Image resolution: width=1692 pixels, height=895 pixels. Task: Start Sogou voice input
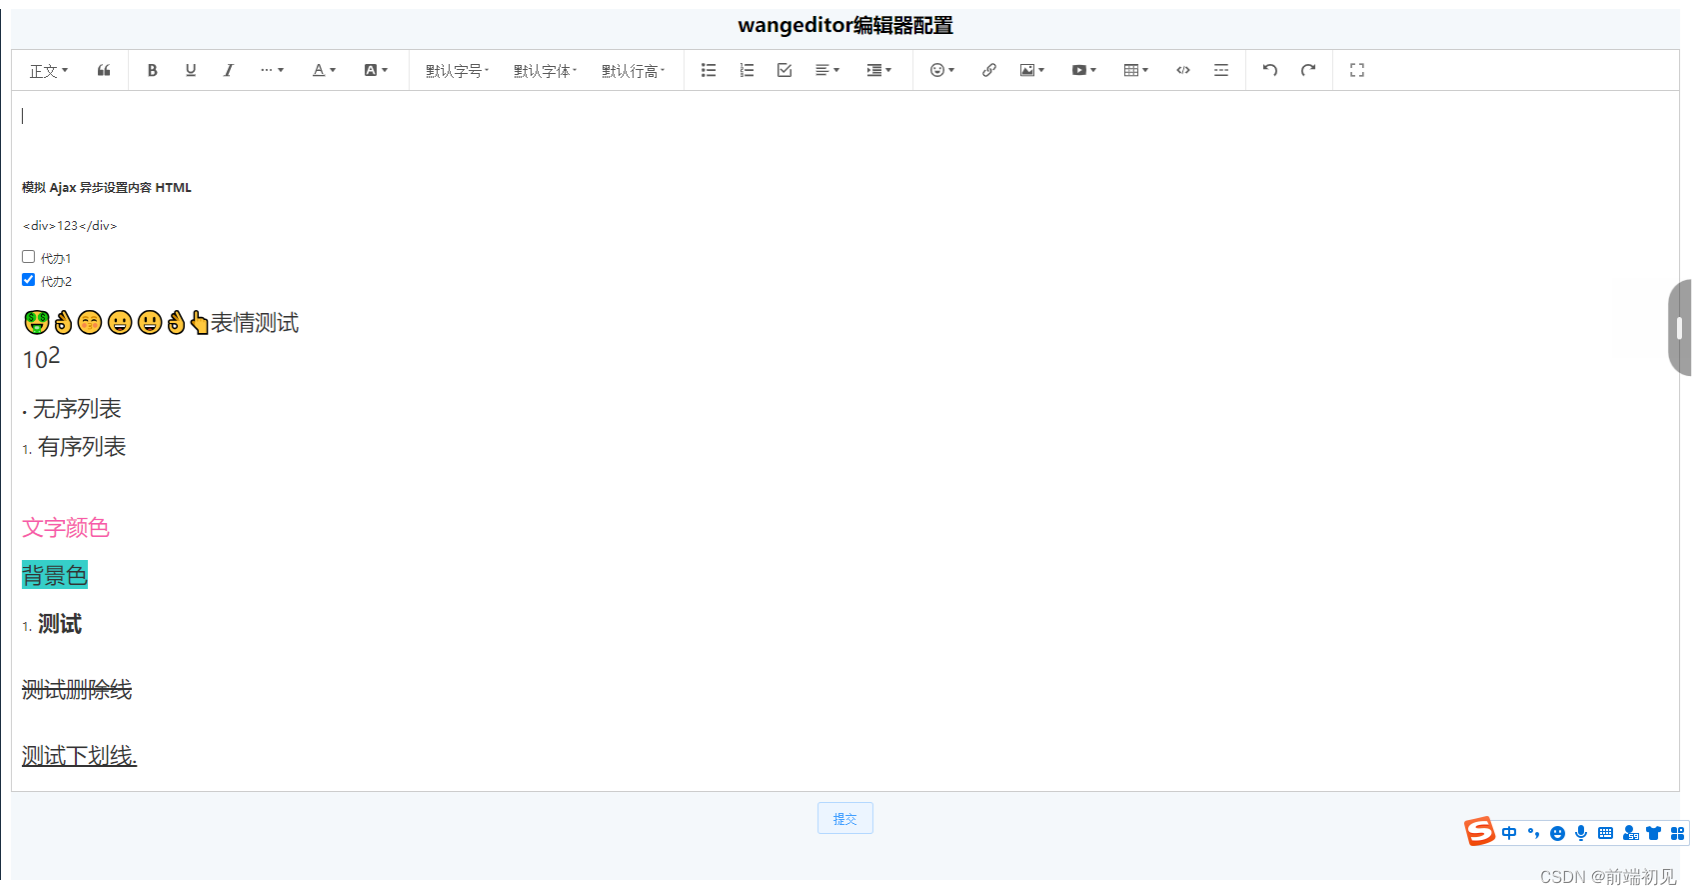[1581, 833]
